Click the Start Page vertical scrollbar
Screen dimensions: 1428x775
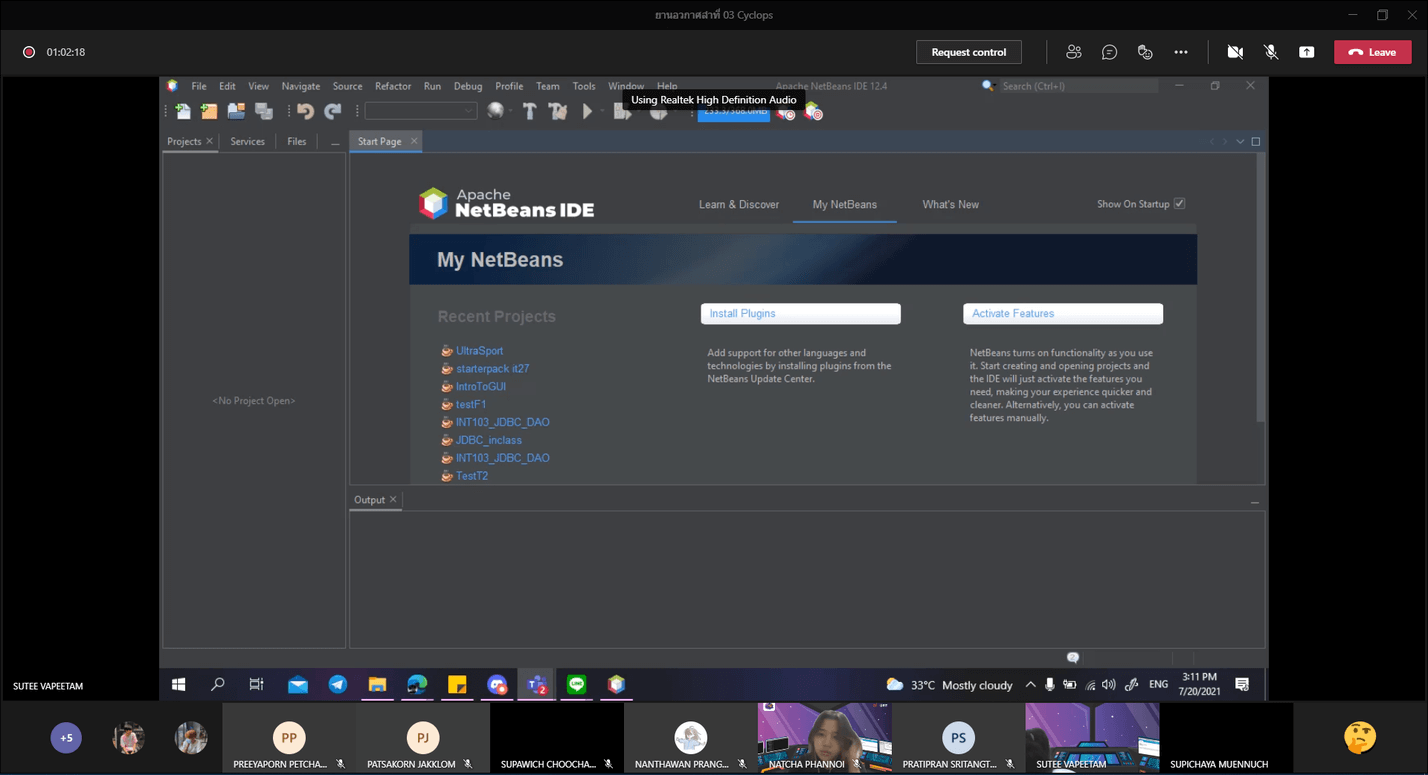1260,286
